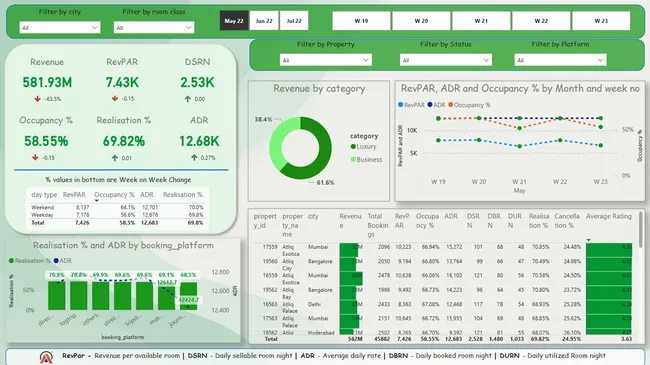Click the Occupancy % down-arrow indicator
The height and width of the screenshot is (365, 650).
[35, 157]
